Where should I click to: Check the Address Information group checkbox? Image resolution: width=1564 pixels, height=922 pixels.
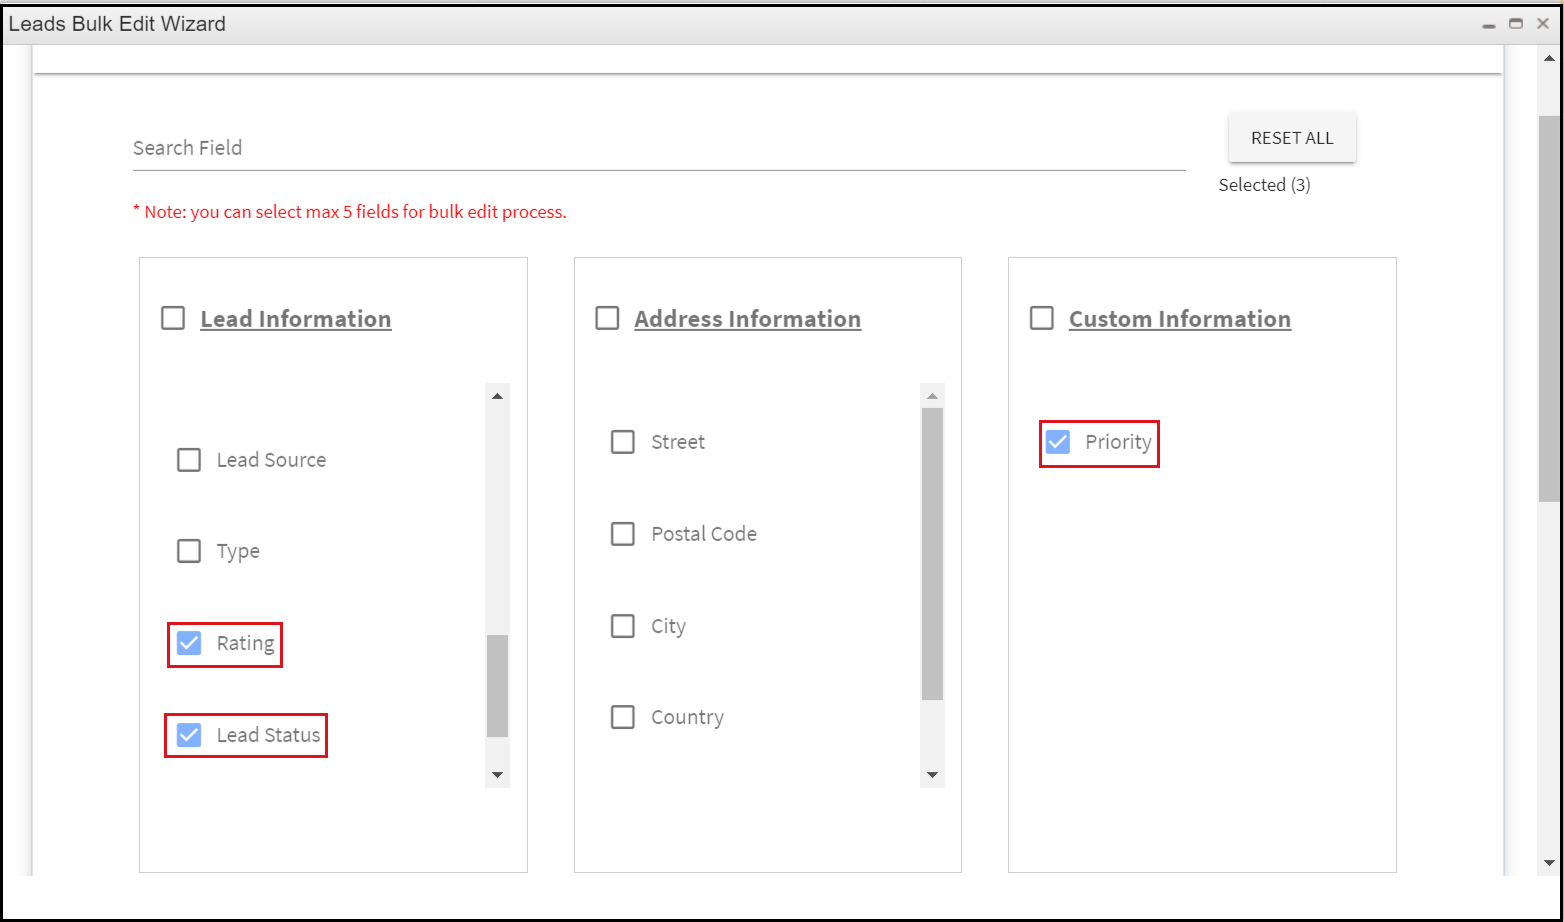[607, 317]
